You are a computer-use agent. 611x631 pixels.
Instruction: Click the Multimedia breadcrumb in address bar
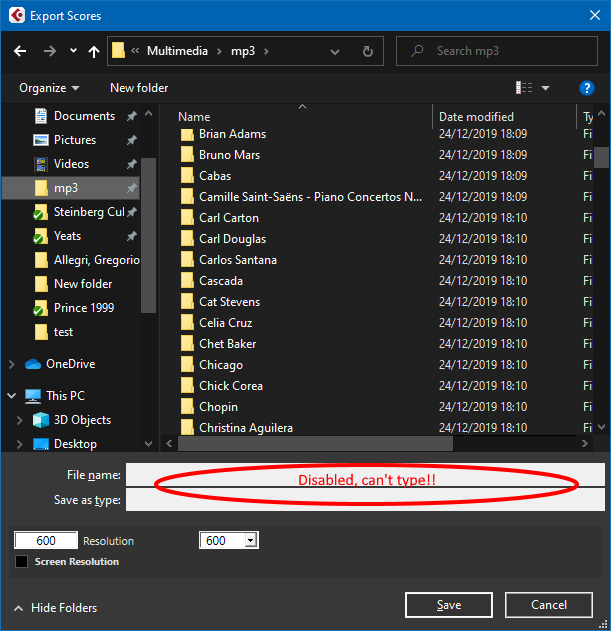click(x=177, y=51)
